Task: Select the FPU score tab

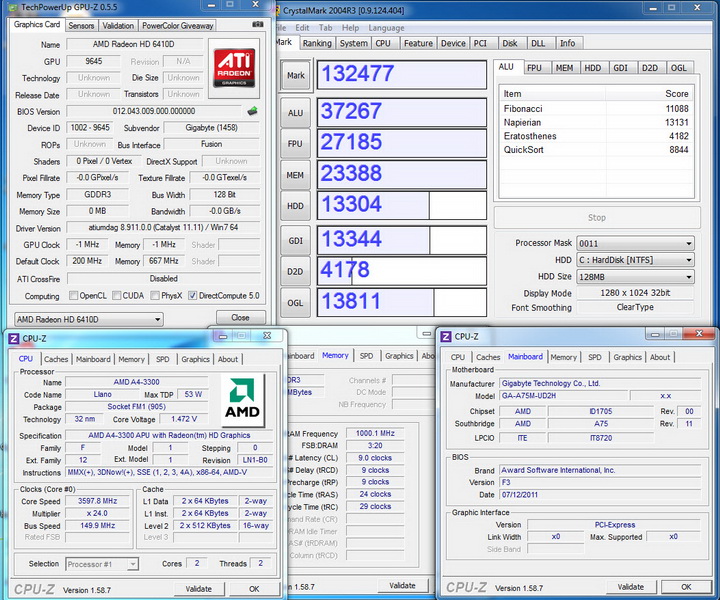Action: (x=534, y=68)
